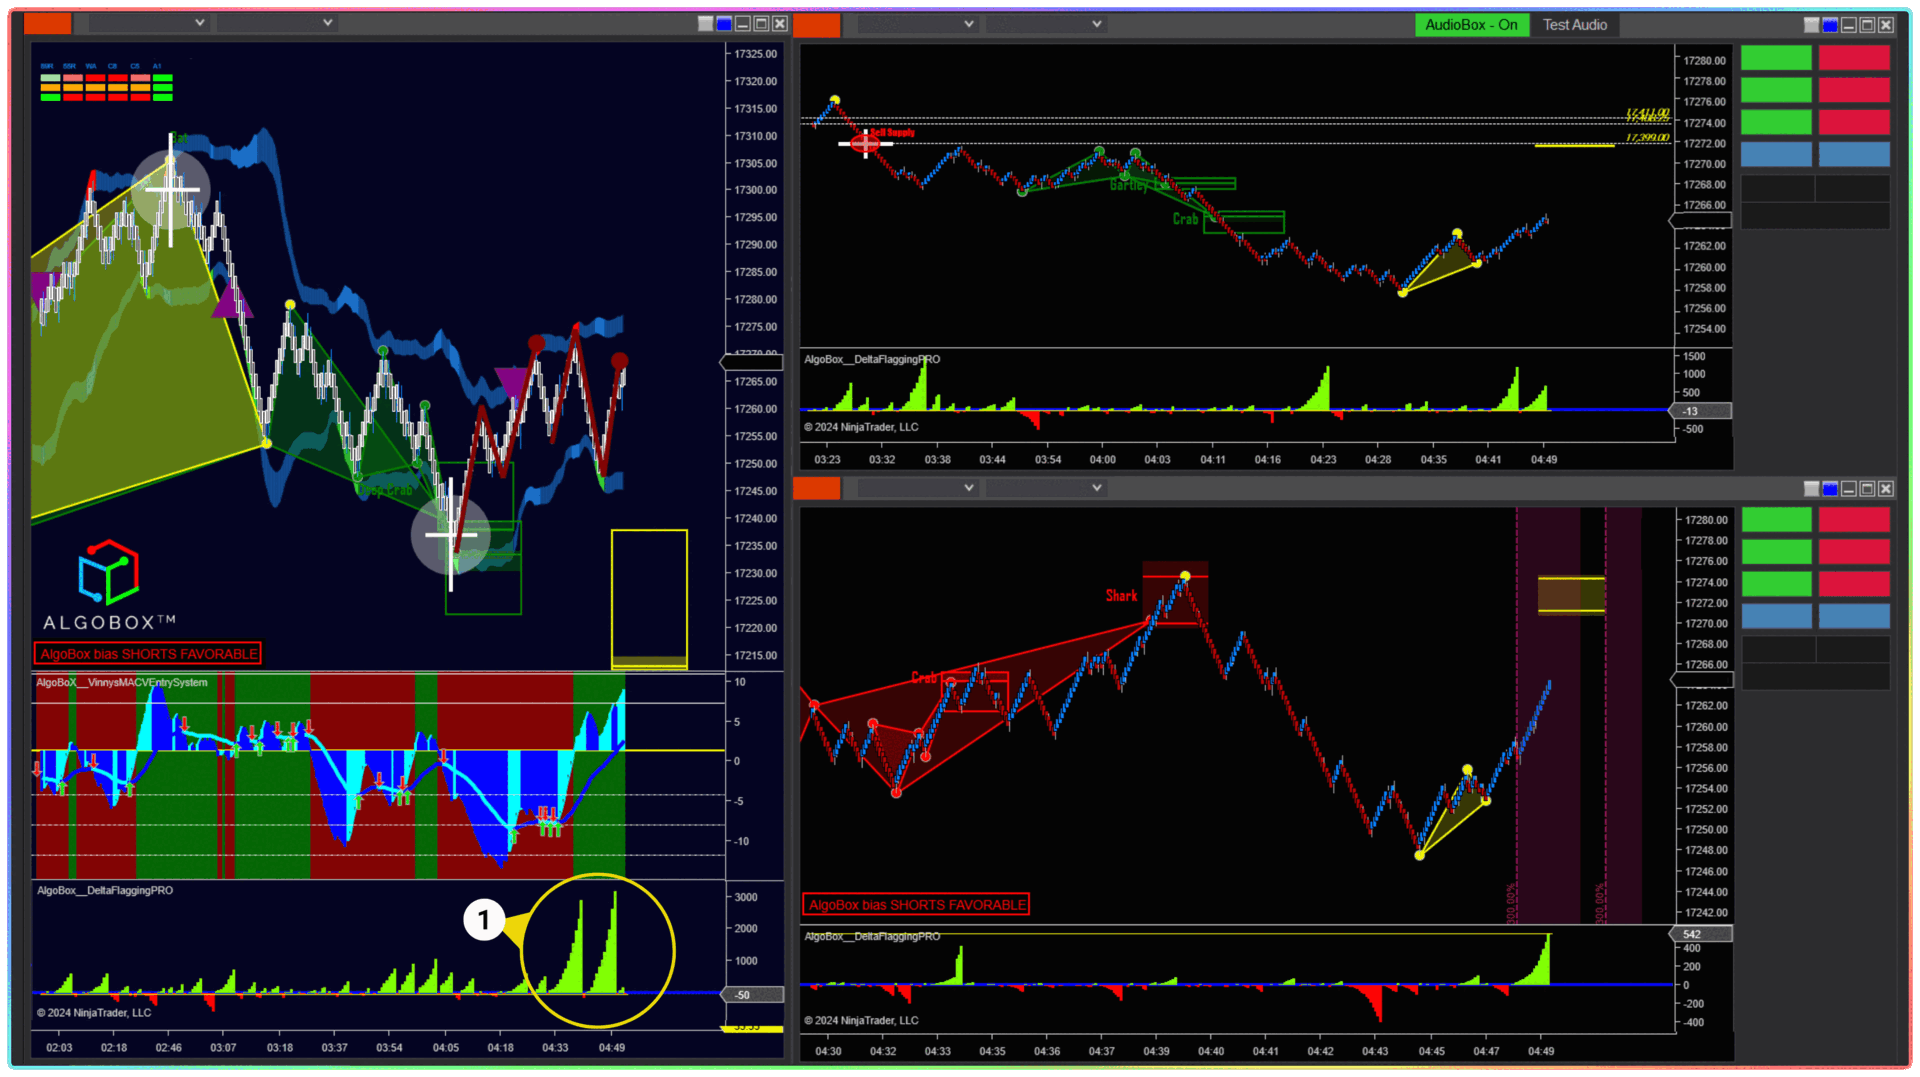1920x1077 pixels.
Task: Click the Shark pattern label
Action: click(1121, 596)
